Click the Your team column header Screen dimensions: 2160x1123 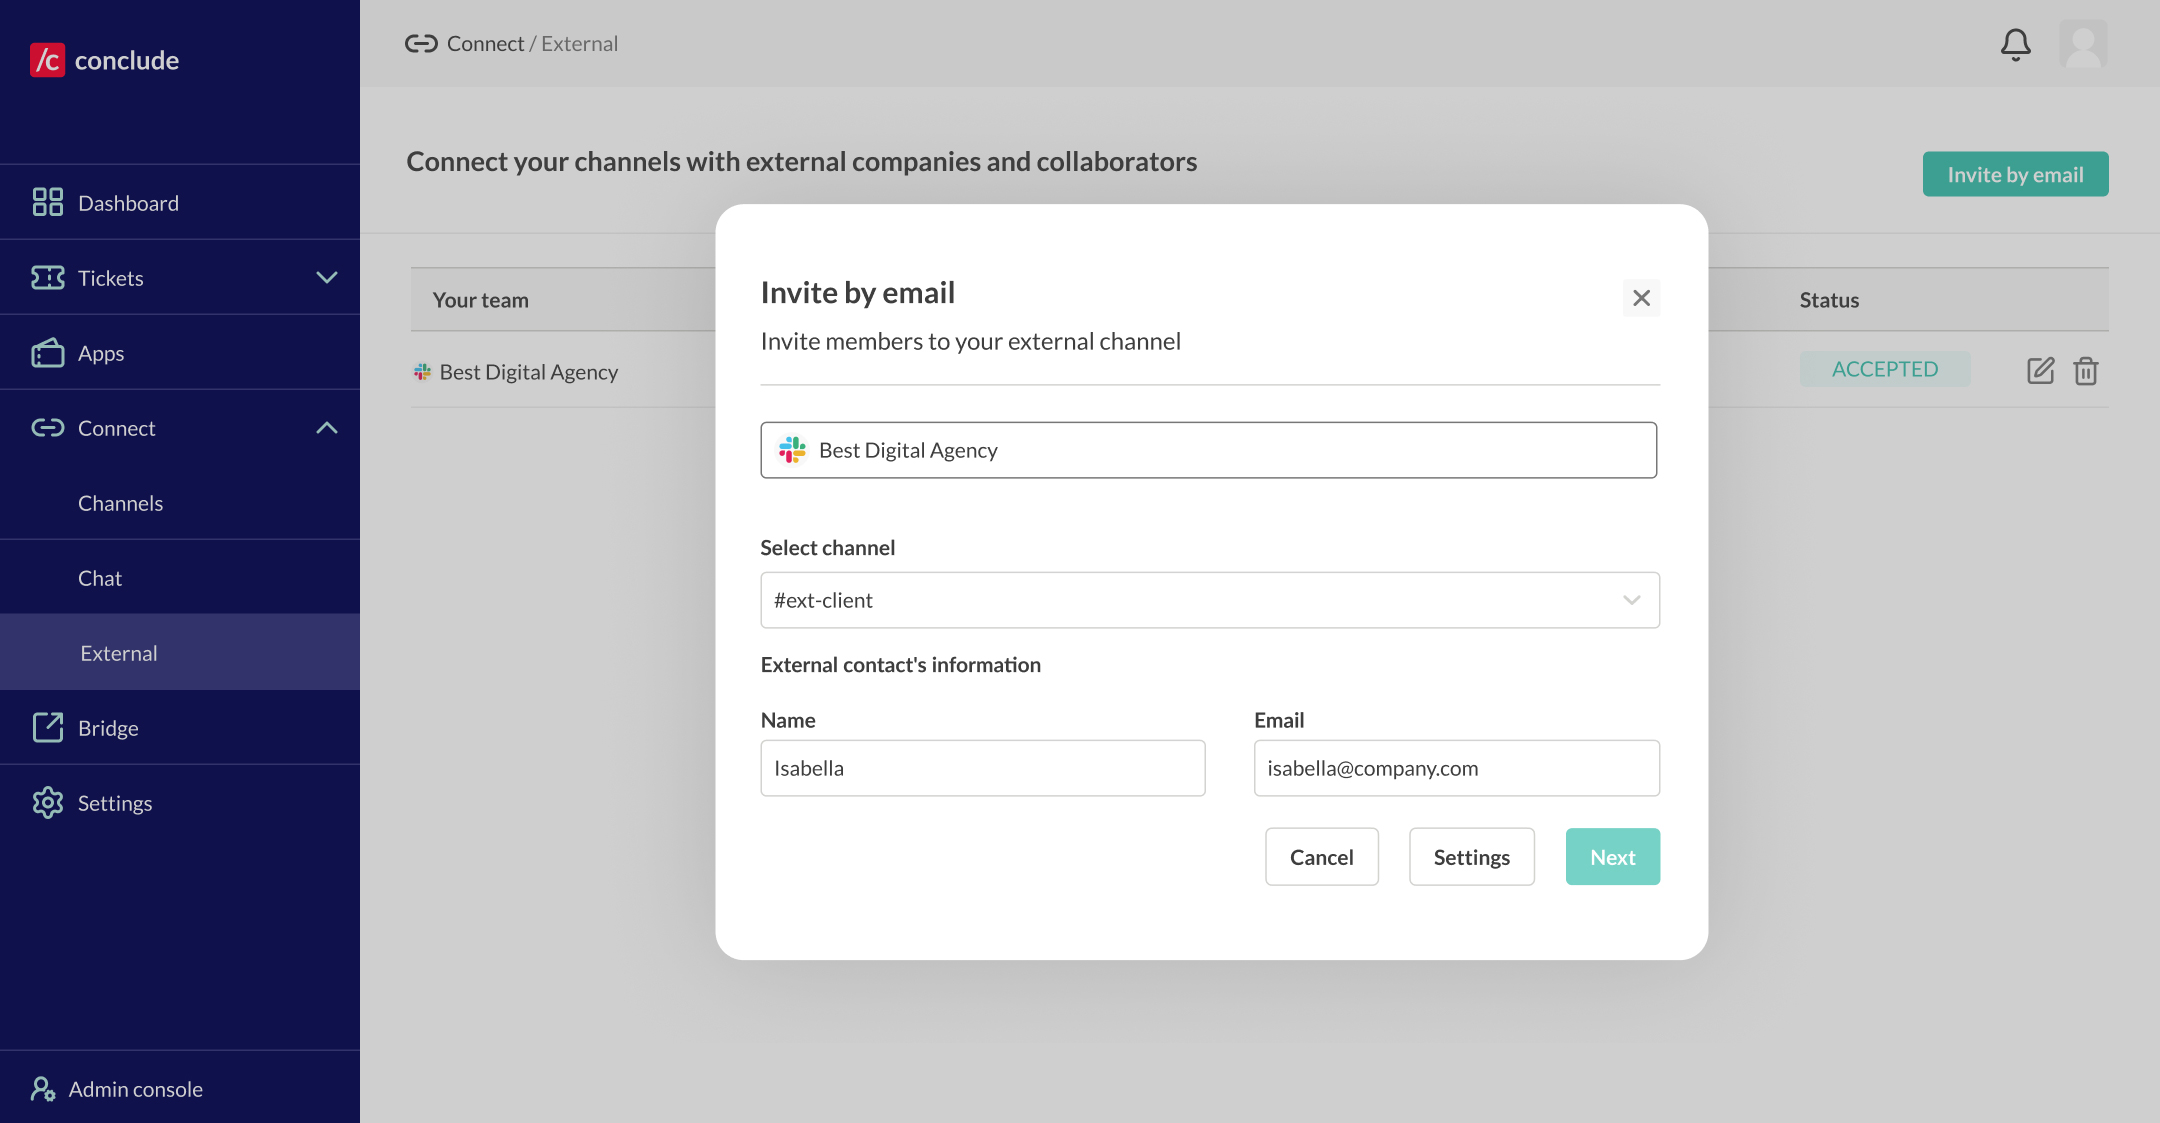pyautogui.click(x=480, y=300)
